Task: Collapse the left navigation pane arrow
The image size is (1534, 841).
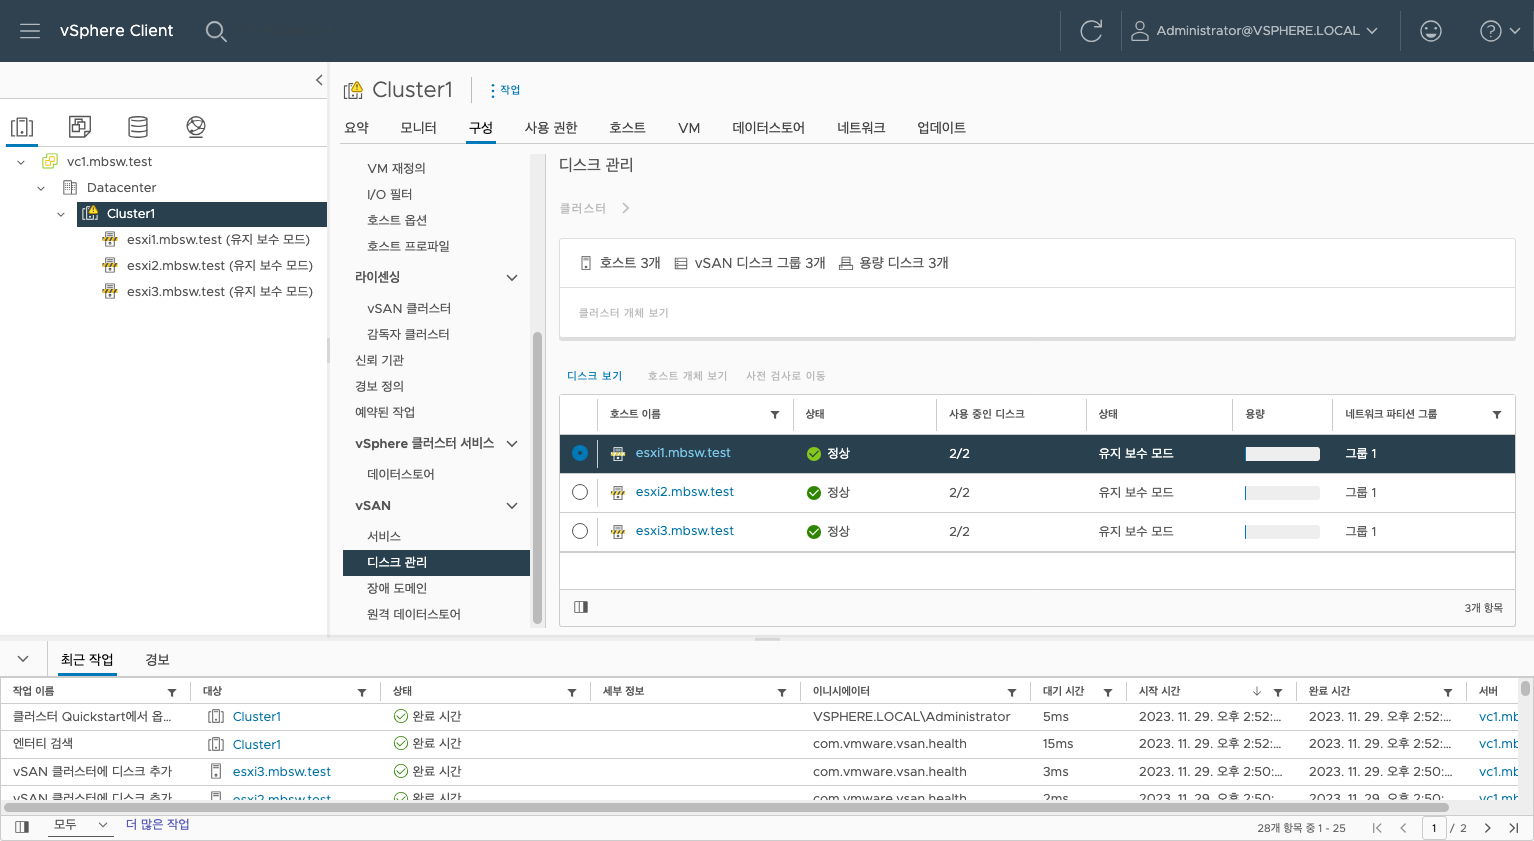Action: (x=319, y=80)
